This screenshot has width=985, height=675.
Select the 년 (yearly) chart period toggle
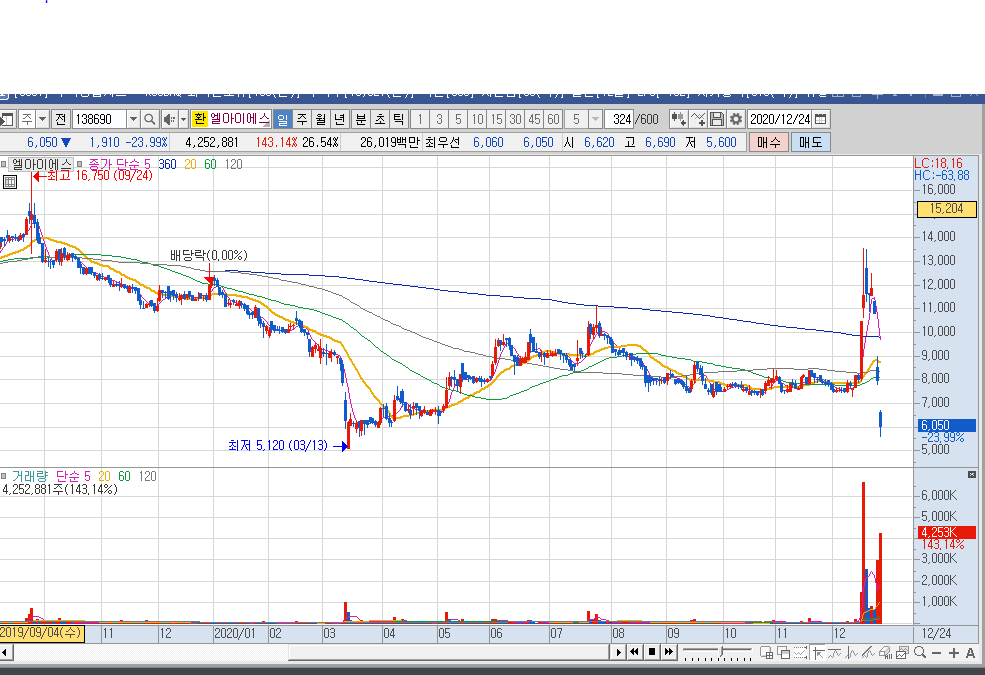tap(339, 119)
